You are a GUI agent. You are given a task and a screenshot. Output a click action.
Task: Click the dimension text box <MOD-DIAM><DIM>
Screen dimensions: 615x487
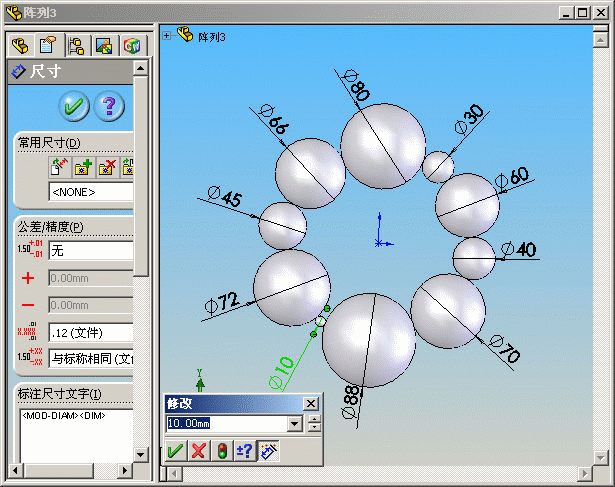pos(76,435)
